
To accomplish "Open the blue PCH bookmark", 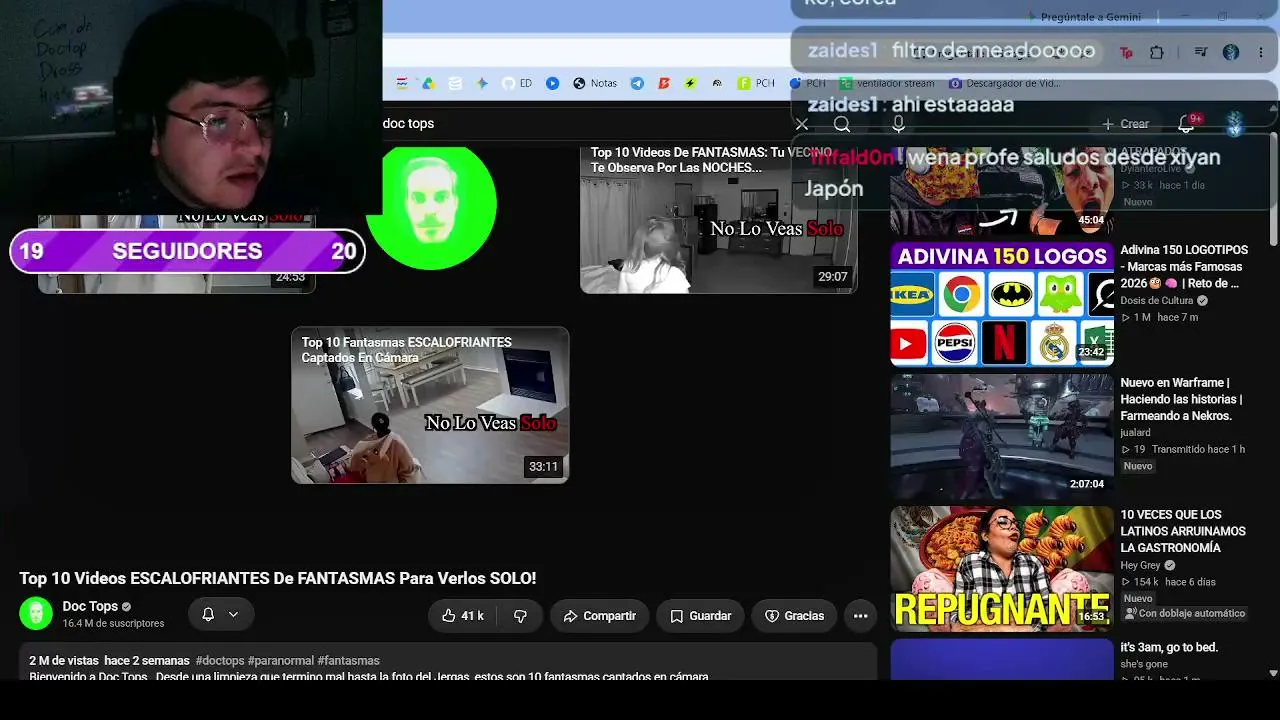I will click(808, 83).
